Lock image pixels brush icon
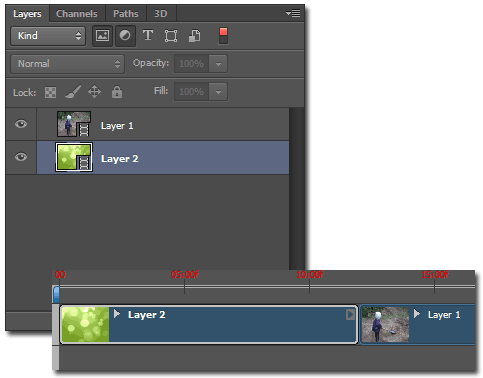This screenshot has width=483, height=378. click(x=73, y=92)
